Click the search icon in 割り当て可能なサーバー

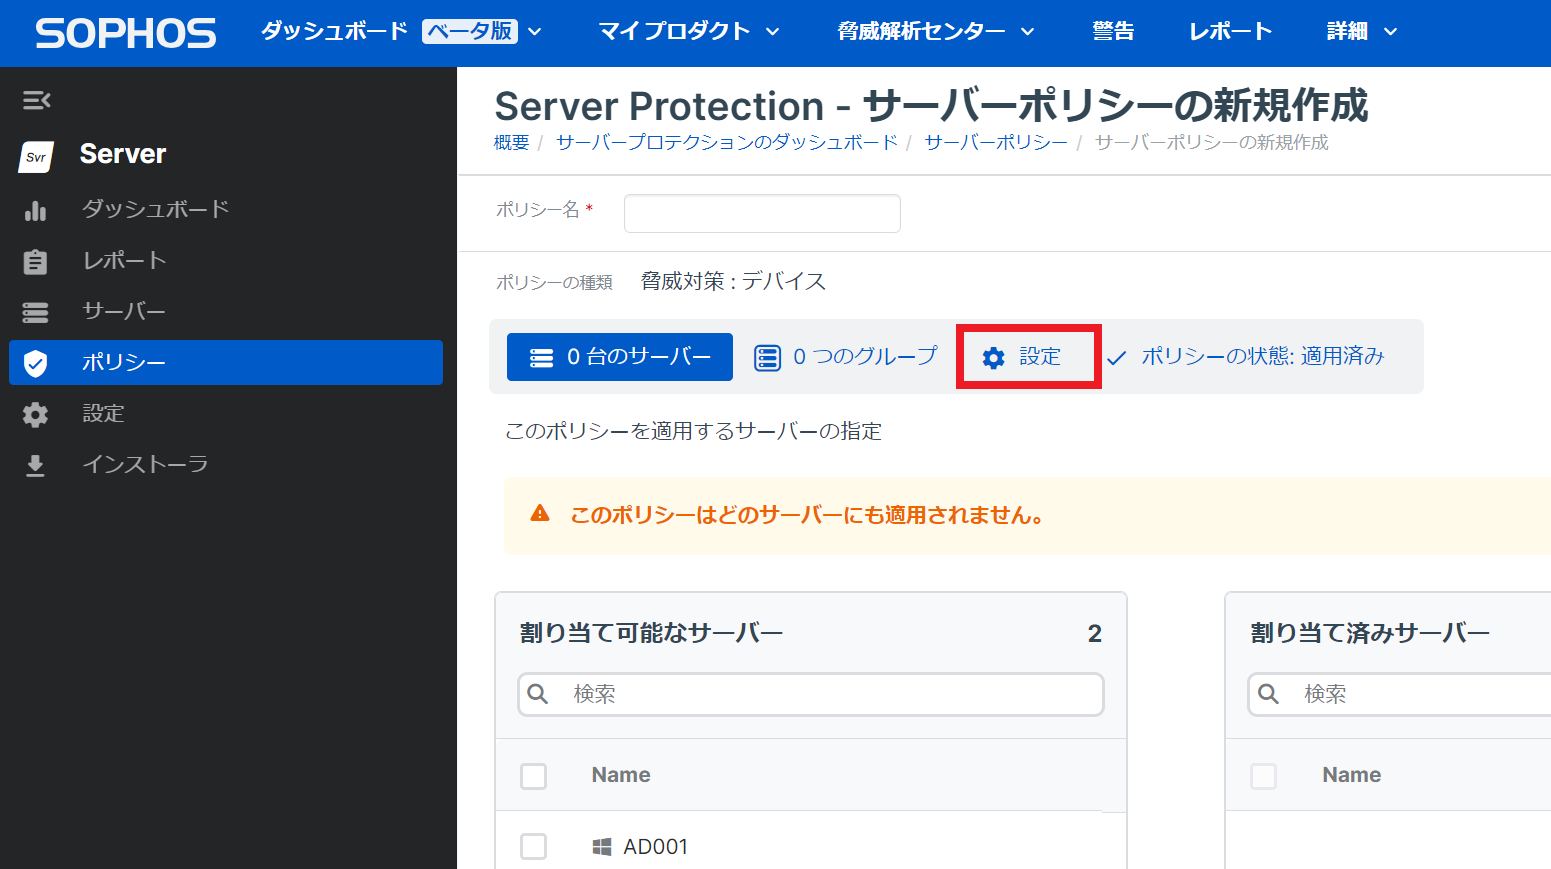538,694
